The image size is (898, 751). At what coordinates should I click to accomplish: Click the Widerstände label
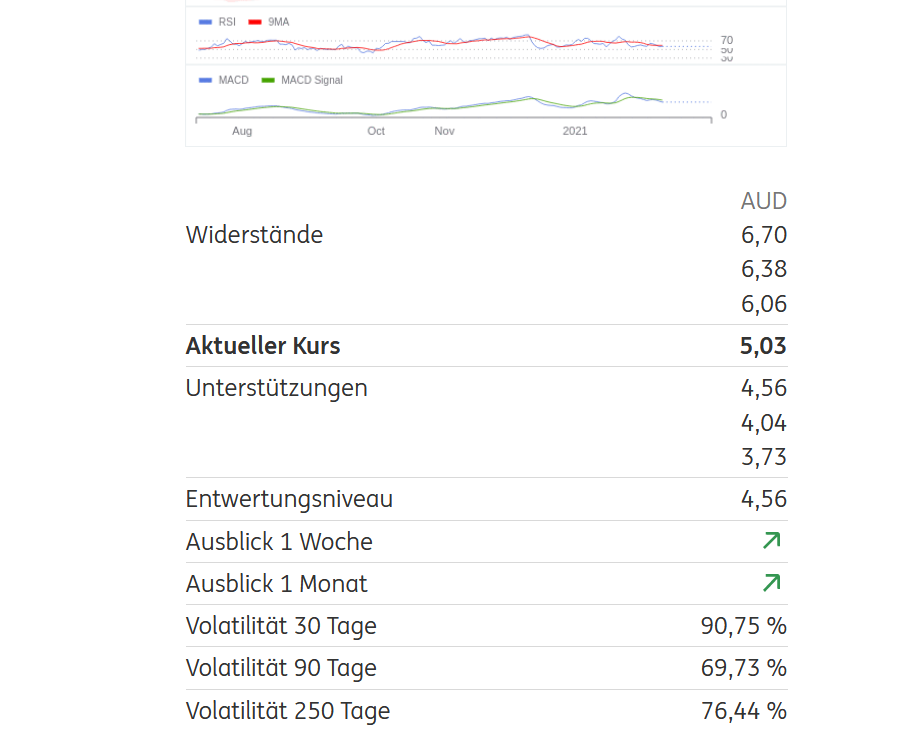[254, 235]
